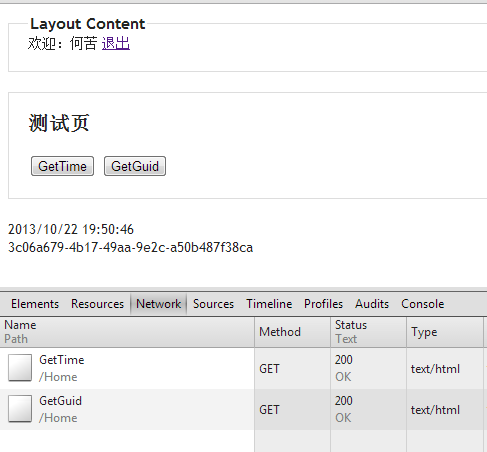487x452 pixels.
Task: Open the Console tab
Action: 423,304
